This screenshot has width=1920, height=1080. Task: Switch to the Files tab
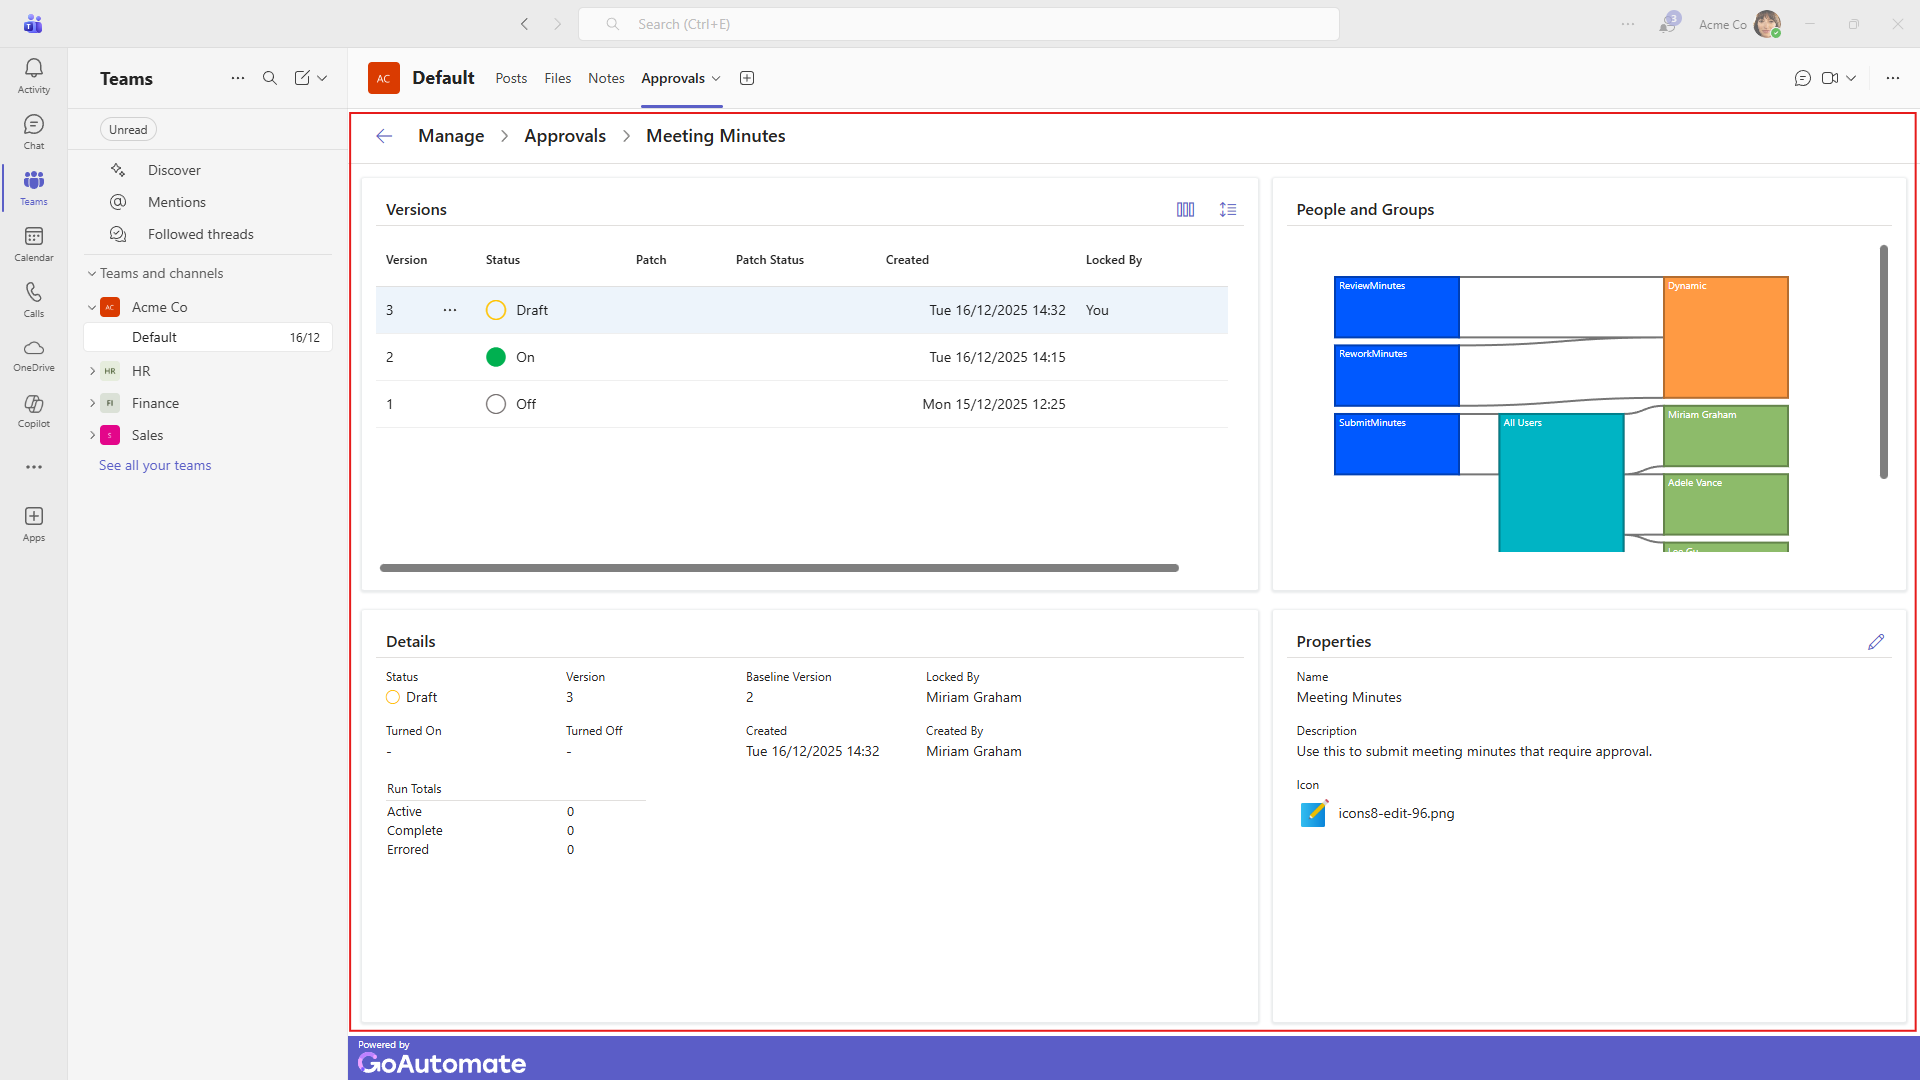click(x=557, y=78)
